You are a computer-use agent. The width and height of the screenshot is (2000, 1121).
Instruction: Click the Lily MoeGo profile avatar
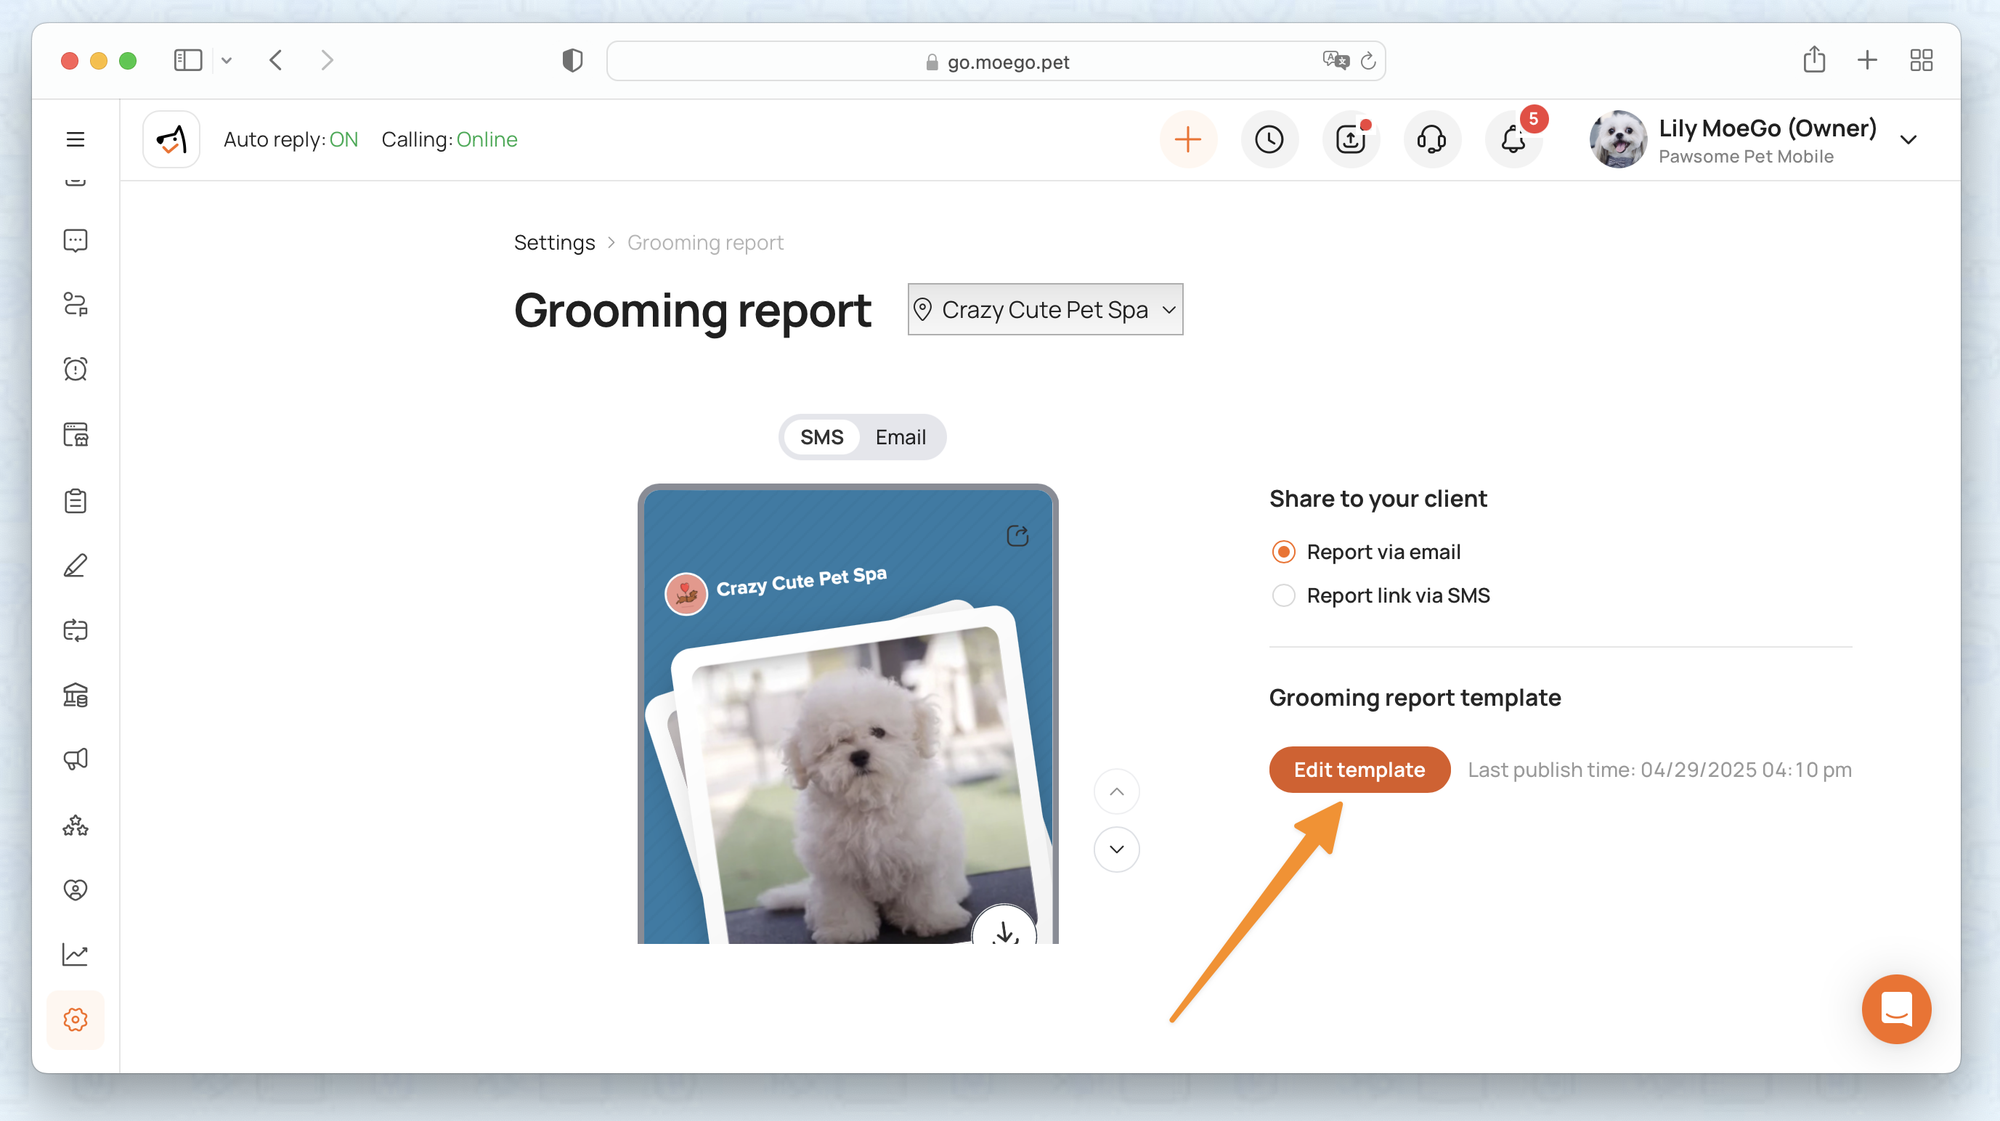[x=1618, y=139]
